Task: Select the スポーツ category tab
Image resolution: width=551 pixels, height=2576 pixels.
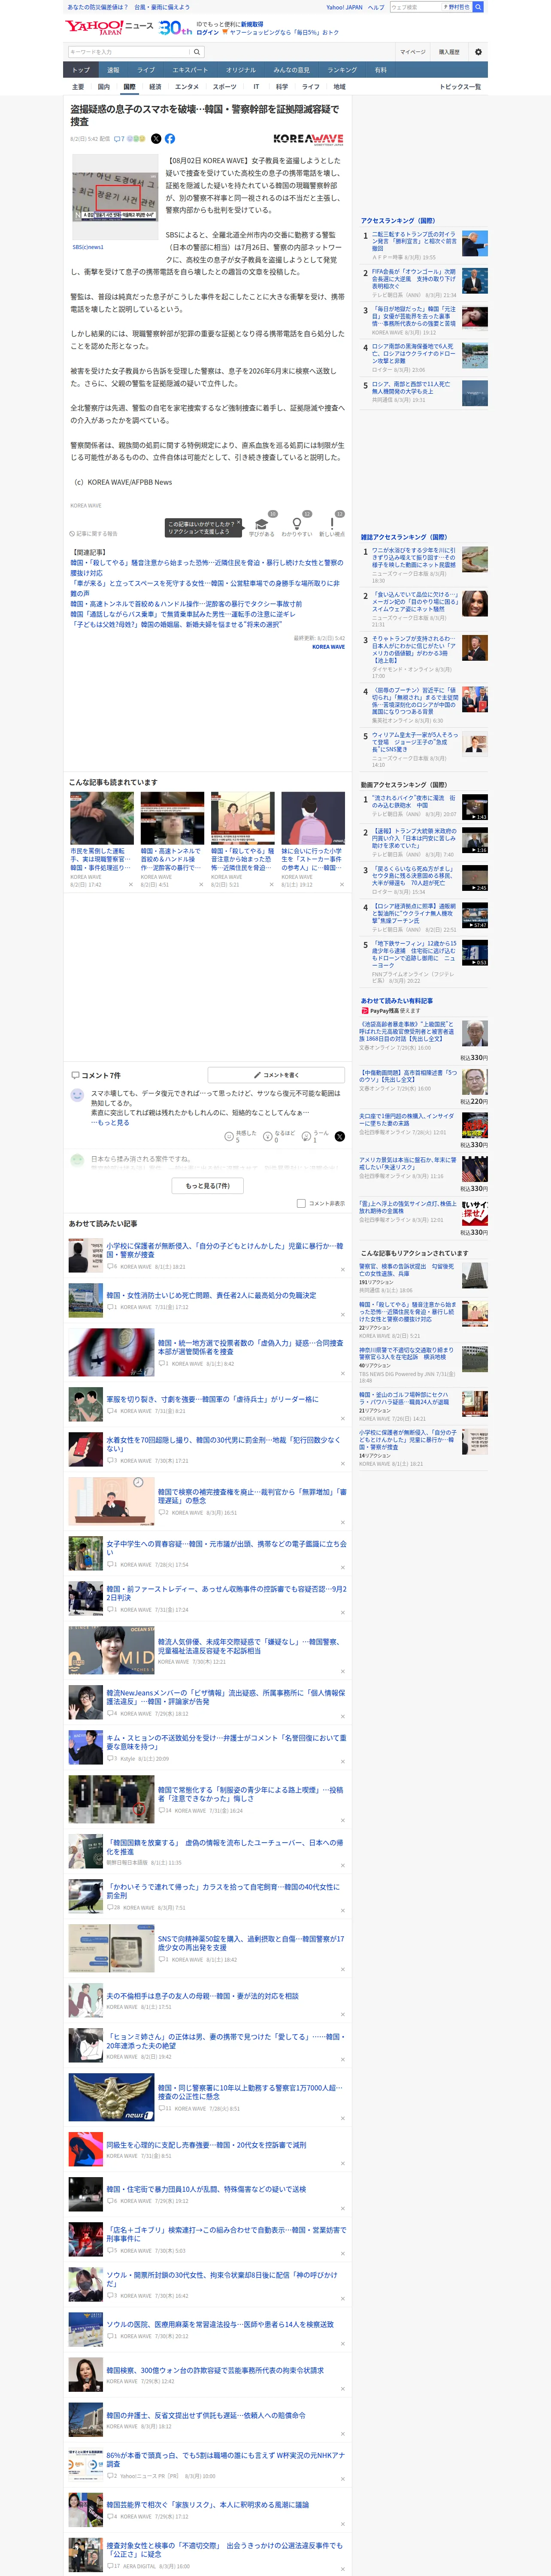Action: 225,87
